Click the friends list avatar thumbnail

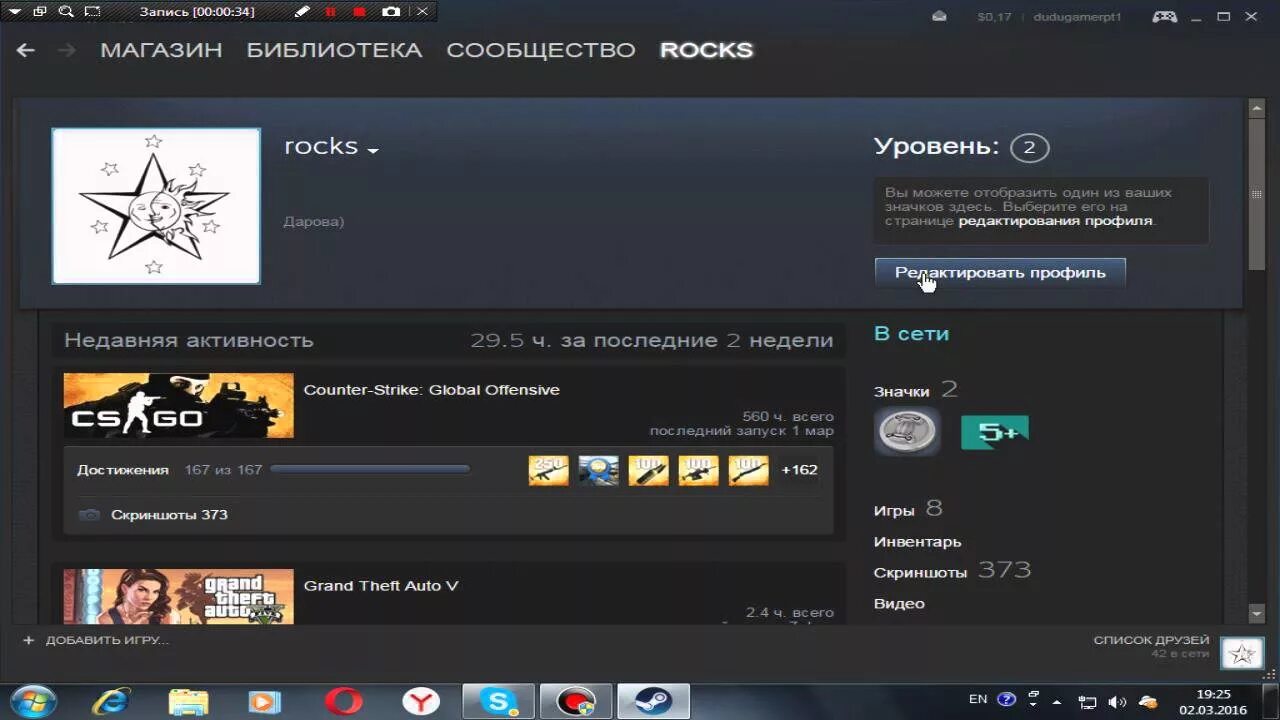(1242, 654)
